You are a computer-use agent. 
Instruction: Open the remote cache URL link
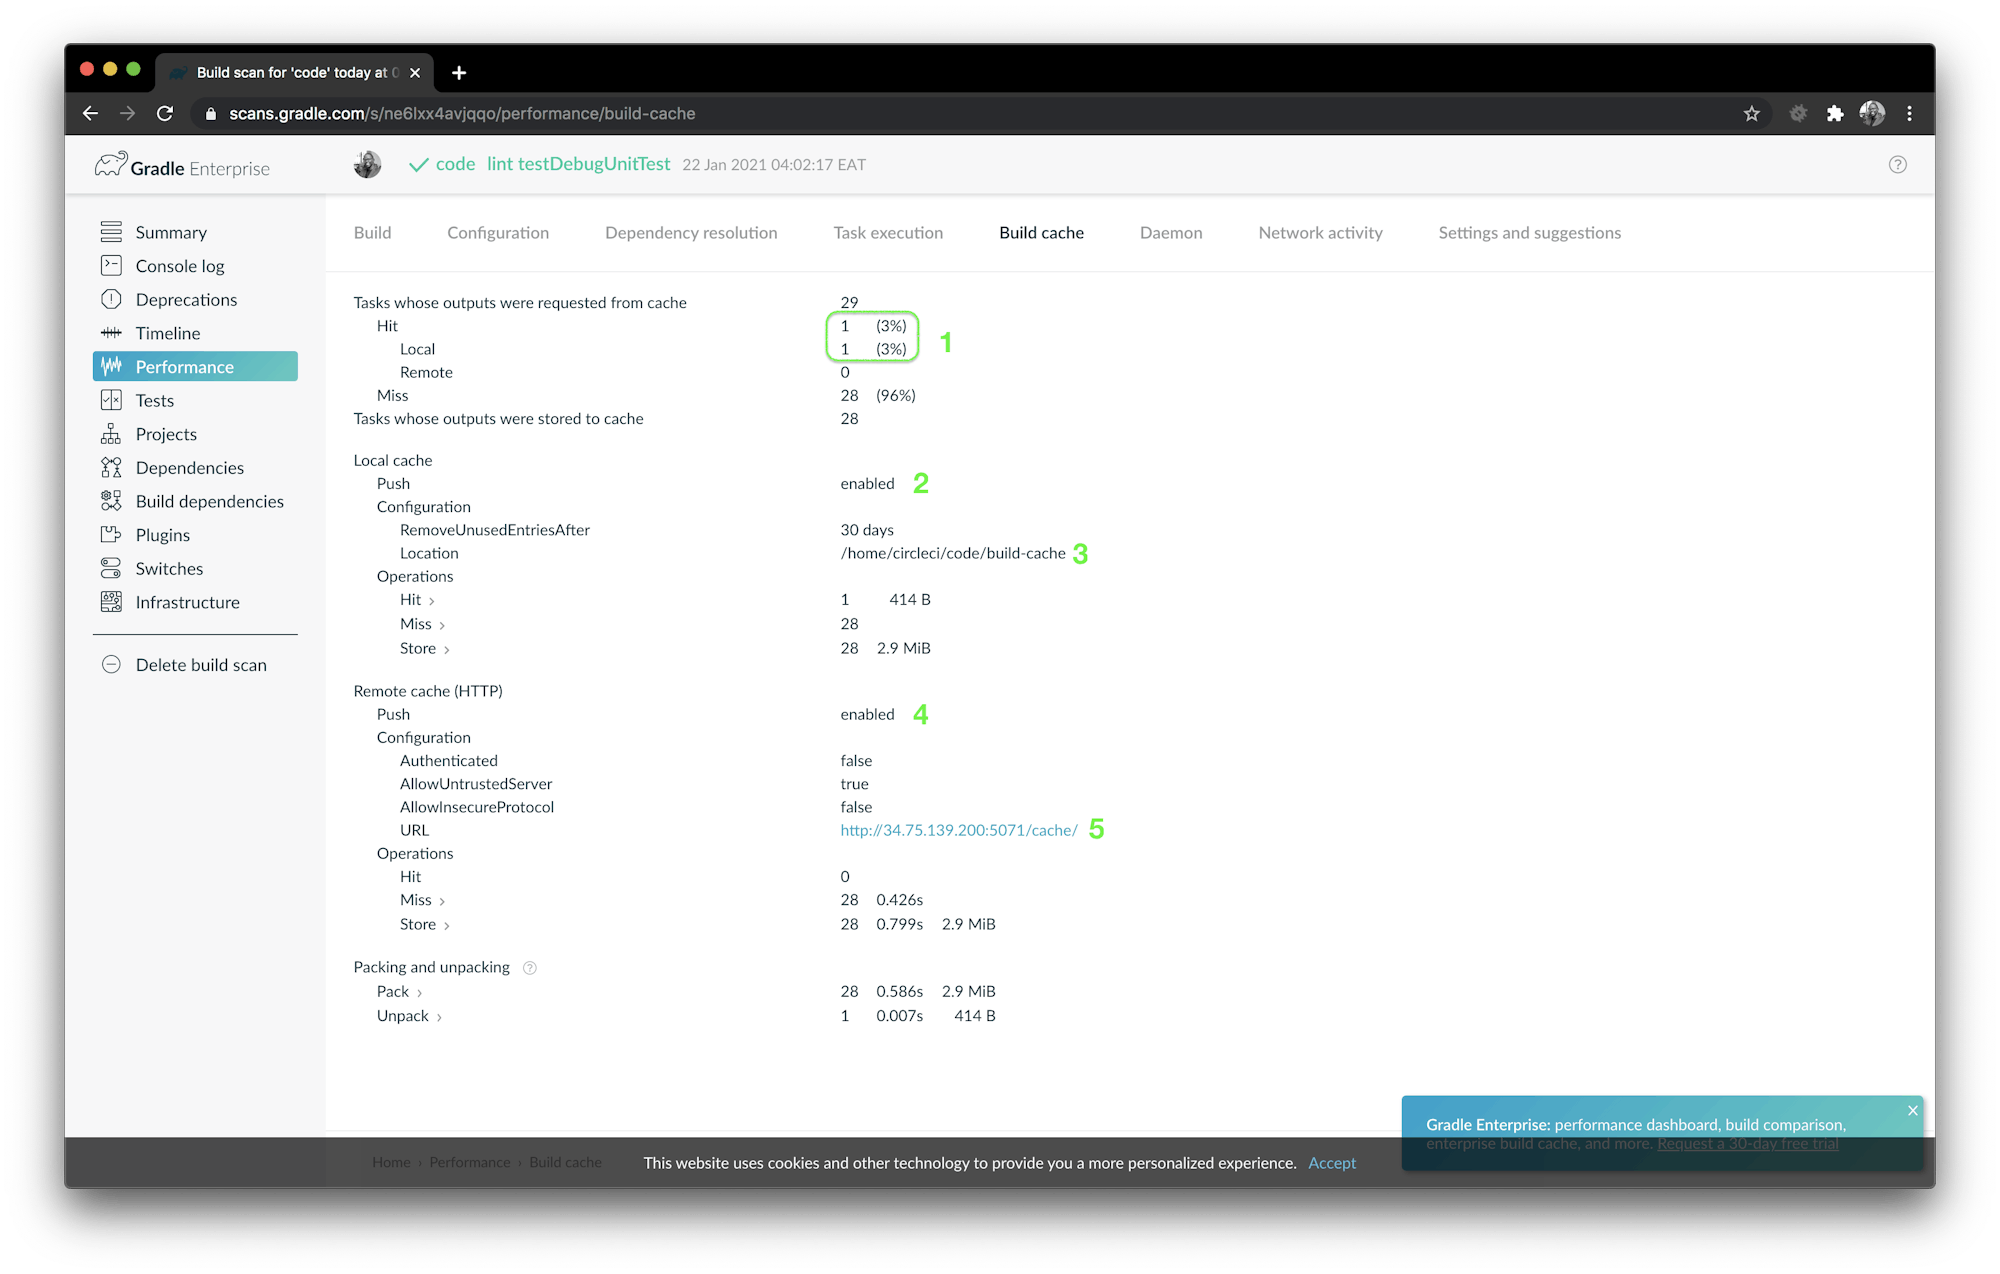pos(958,830)
